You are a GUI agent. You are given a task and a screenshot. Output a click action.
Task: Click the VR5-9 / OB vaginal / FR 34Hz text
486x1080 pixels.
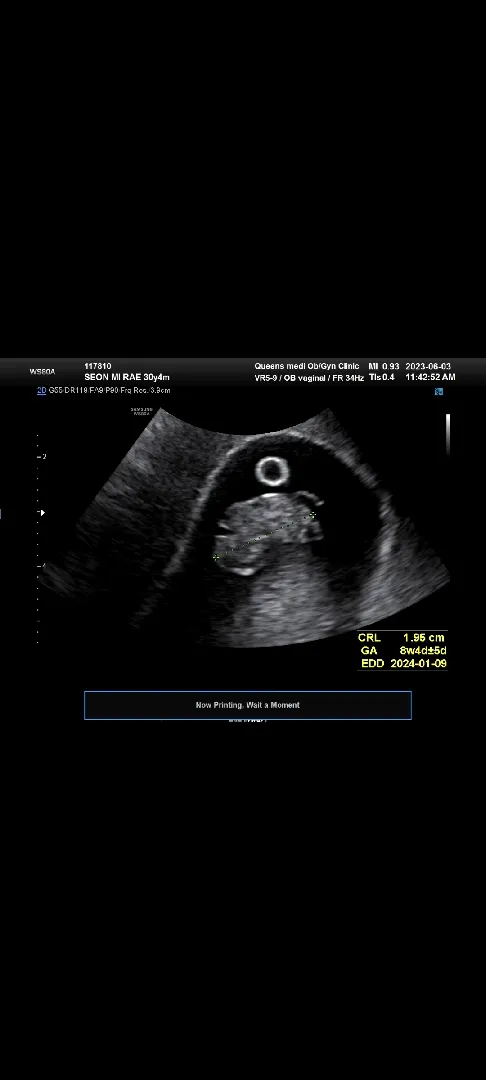[x=309, y=377]
